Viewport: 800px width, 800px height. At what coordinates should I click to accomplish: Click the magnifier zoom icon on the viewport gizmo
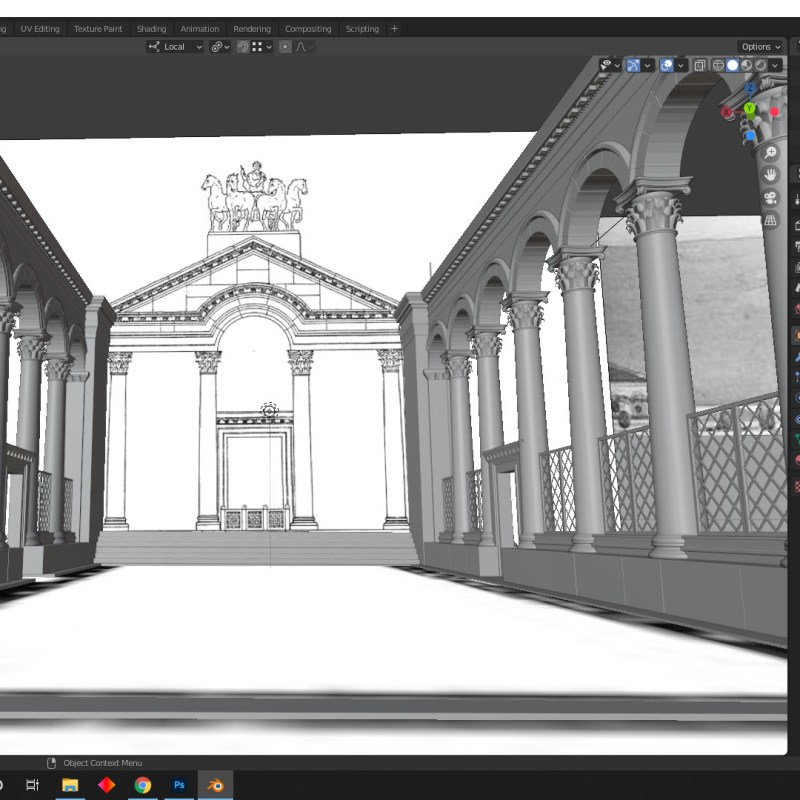tap(770, 152)
